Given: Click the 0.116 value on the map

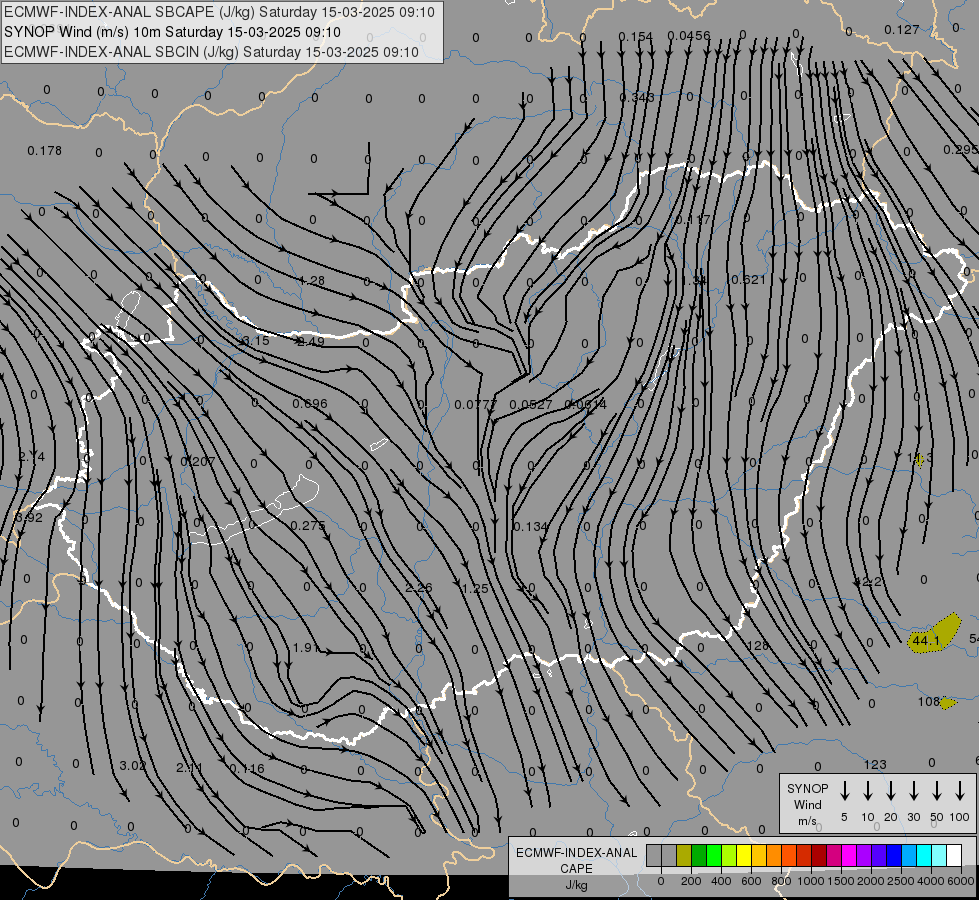Looking at the screenshot, I should 247,768.
